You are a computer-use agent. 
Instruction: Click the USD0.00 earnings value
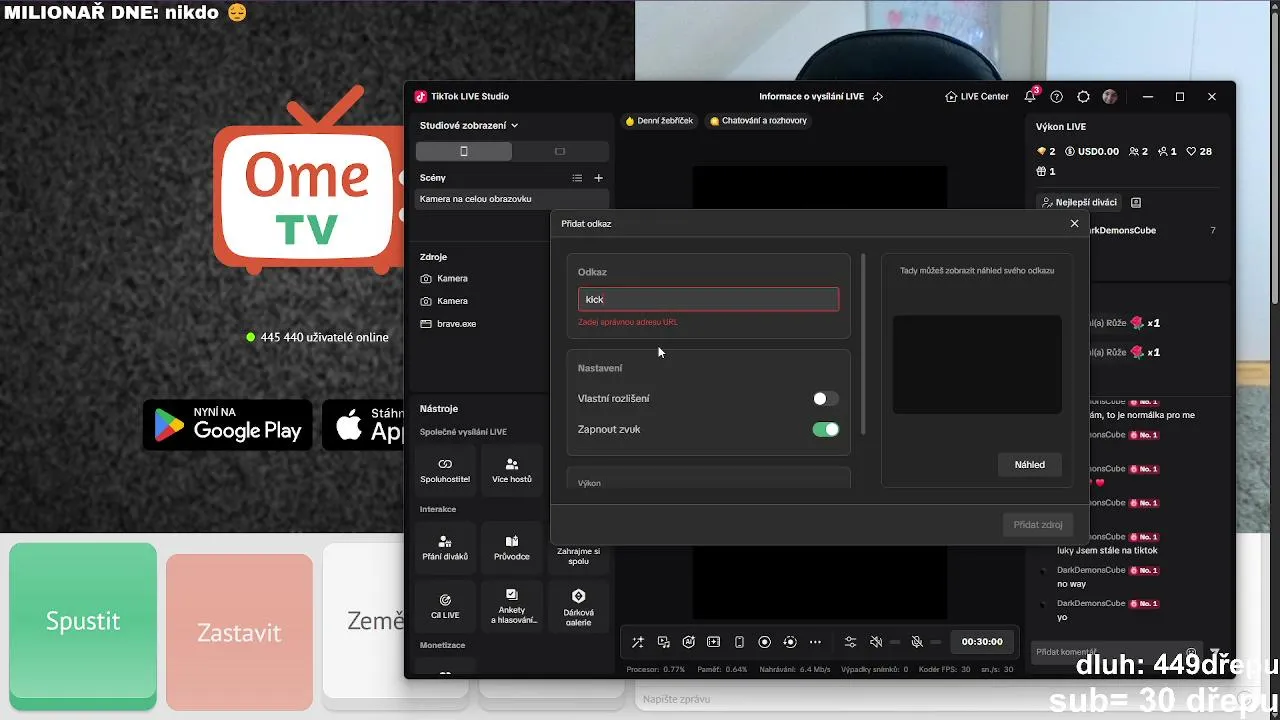(1091, 152)
